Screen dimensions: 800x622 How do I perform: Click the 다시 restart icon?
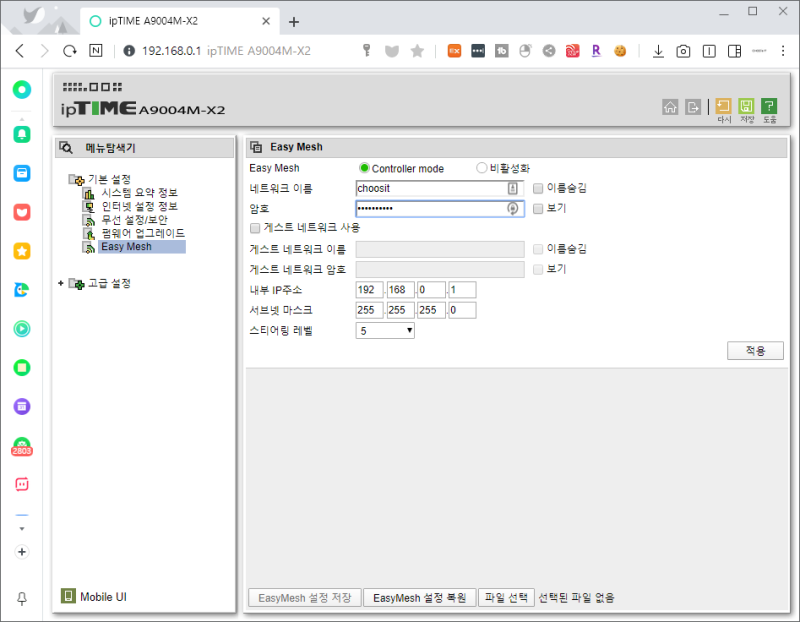(722, 106)
